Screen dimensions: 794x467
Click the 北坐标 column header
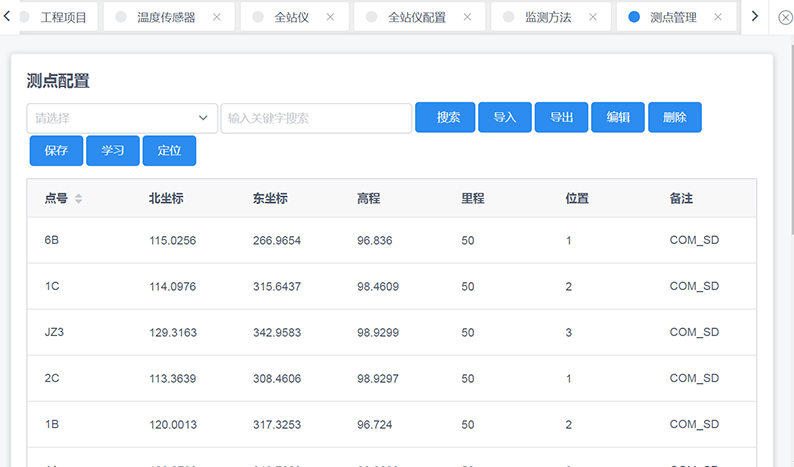tap(166, 199)
